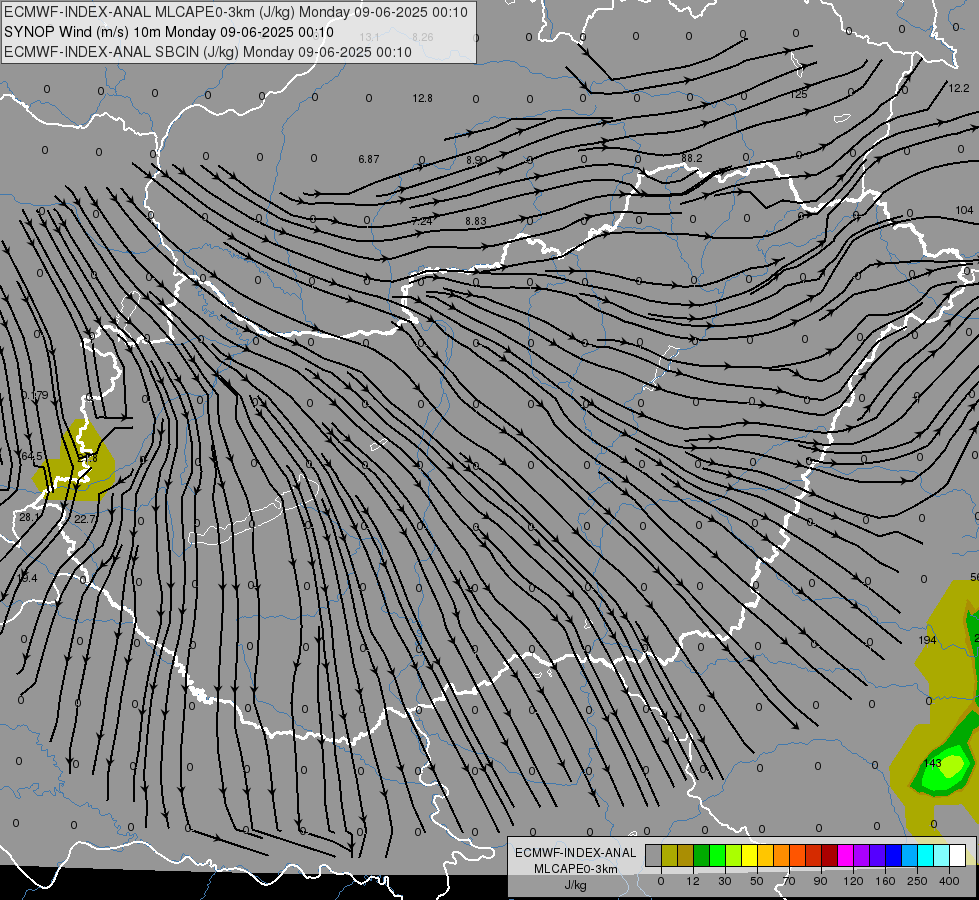Select the 64.5 value at left

tap(32, 457)
